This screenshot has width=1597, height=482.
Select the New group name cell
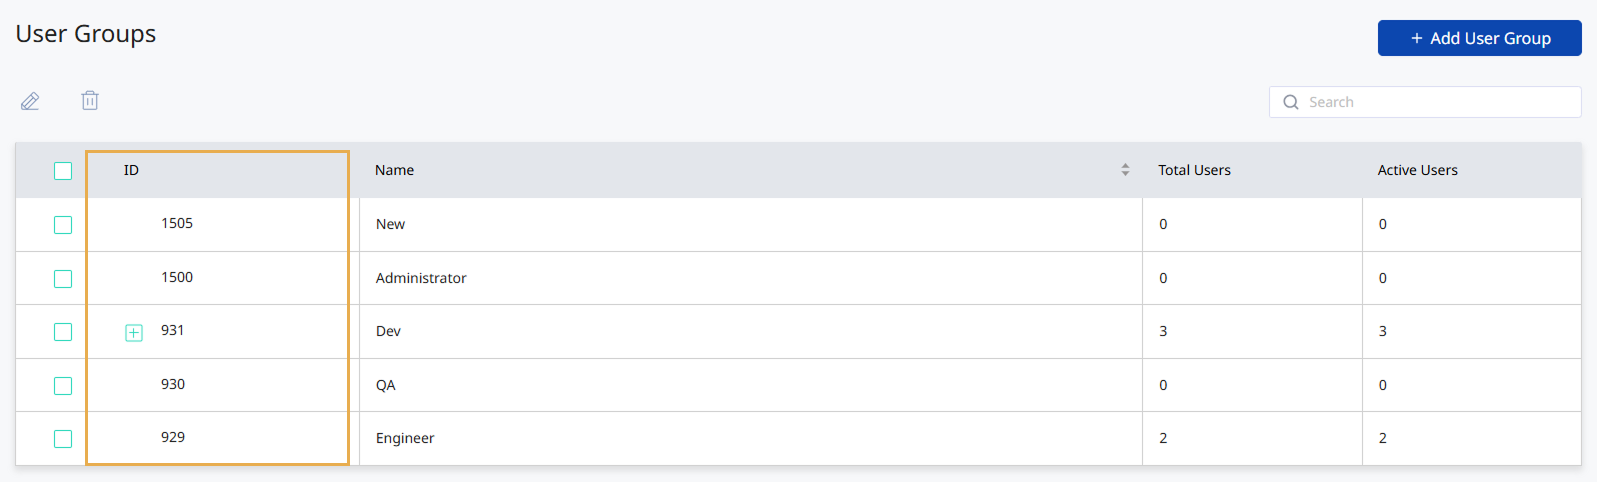(x=390, y=224)
